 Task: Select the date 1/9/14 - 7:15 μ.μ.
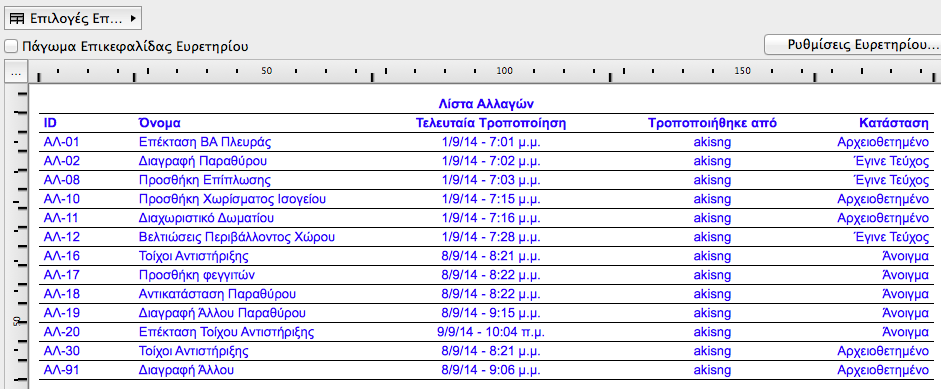coord(491,199)
